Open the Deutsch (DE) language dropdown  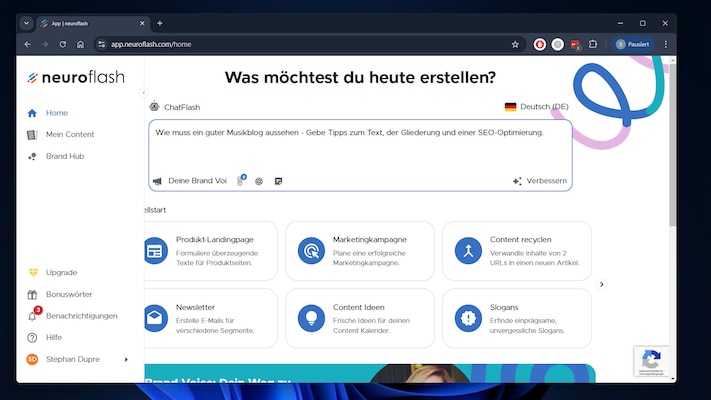[x=536, y=107]
